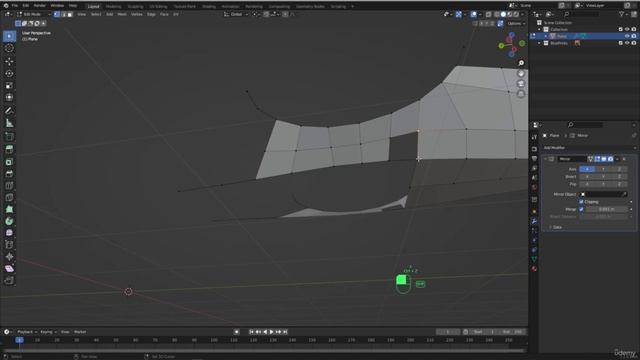640x360 pixels.
Task: Toggle X-ray view button
Action: (x=488, y=14)
